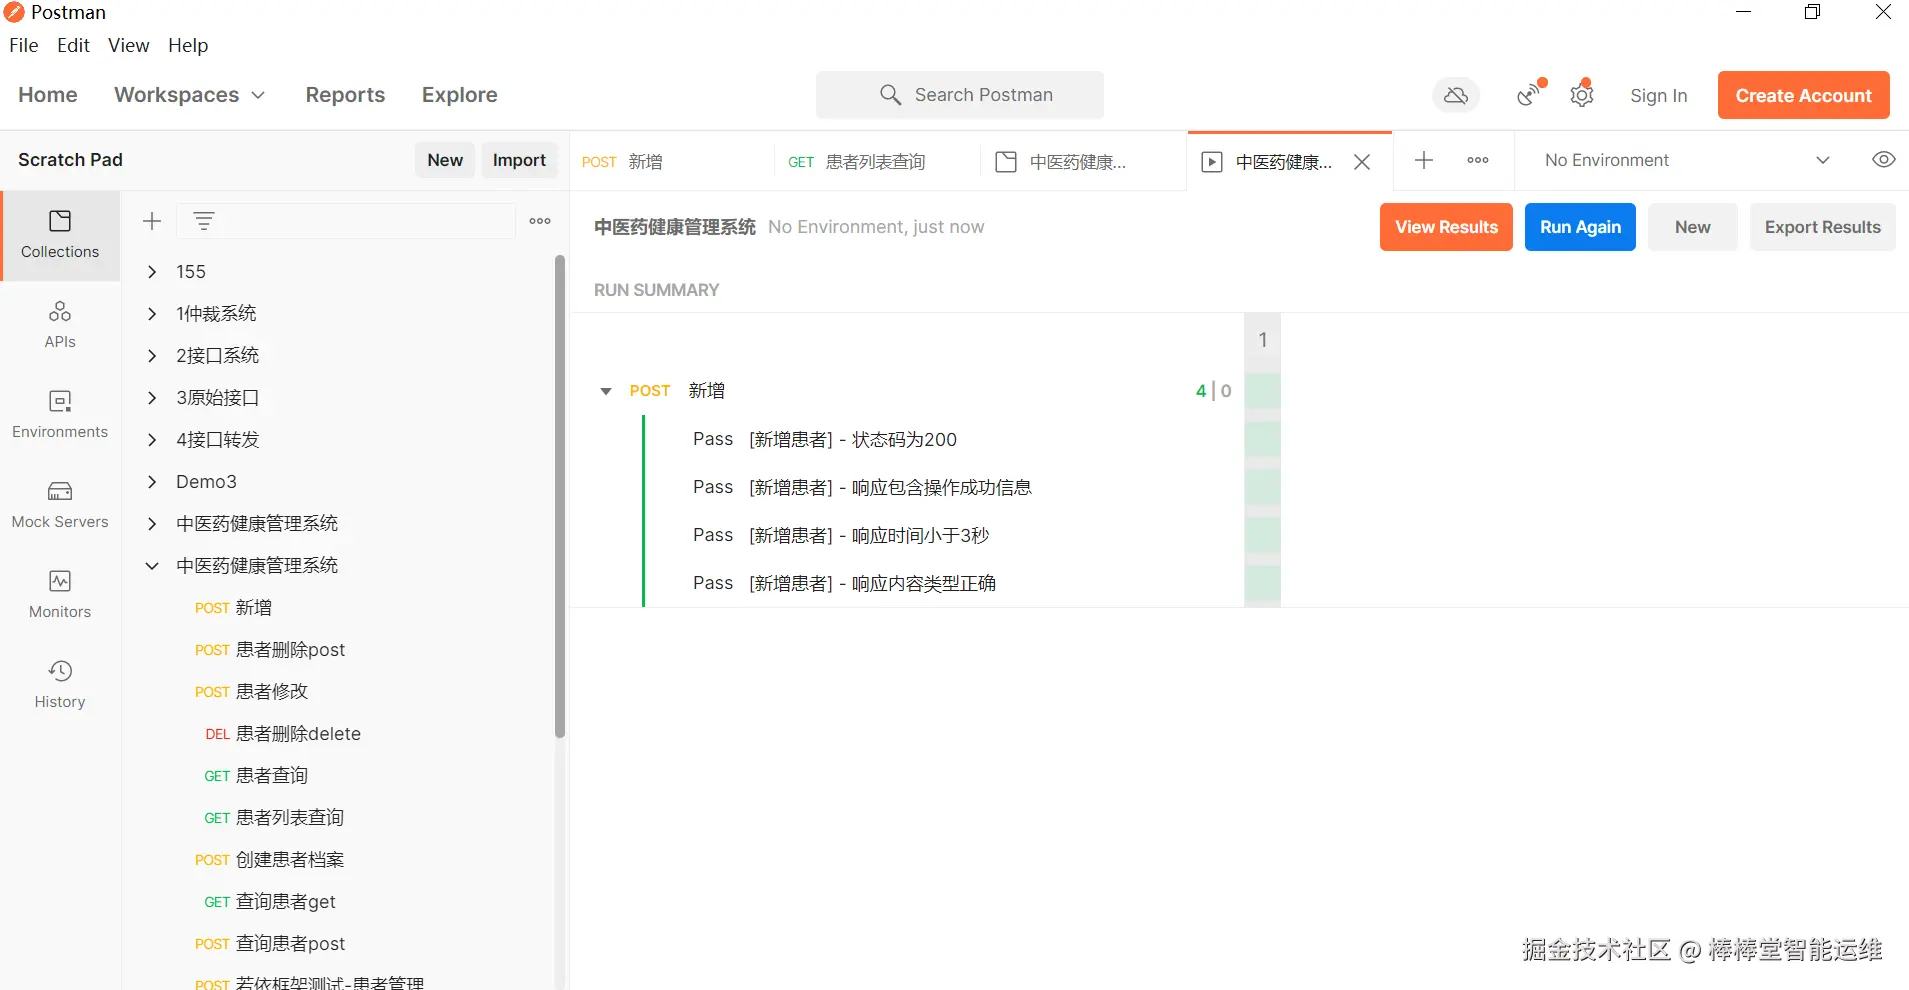Click the Run Again button

(x=1580, y=227)
